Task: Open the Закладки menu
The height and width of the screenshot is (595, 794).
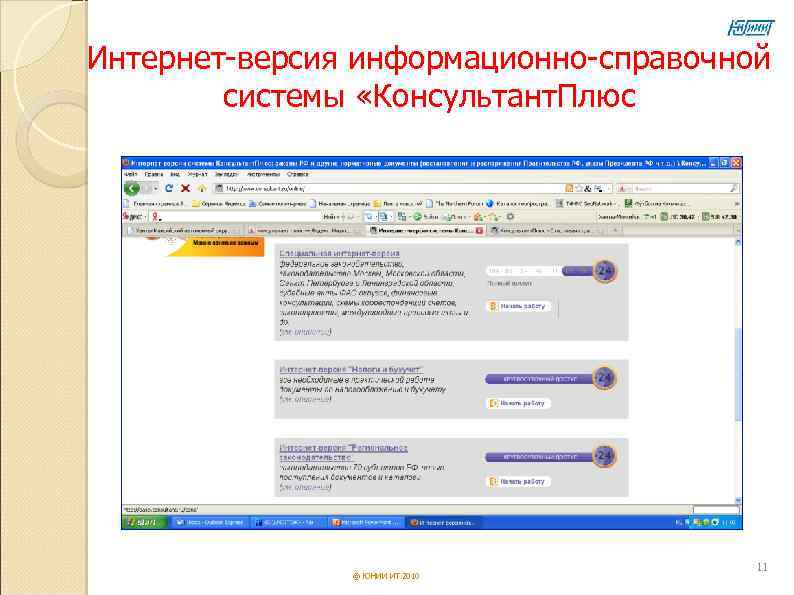Action: [226, 174]
